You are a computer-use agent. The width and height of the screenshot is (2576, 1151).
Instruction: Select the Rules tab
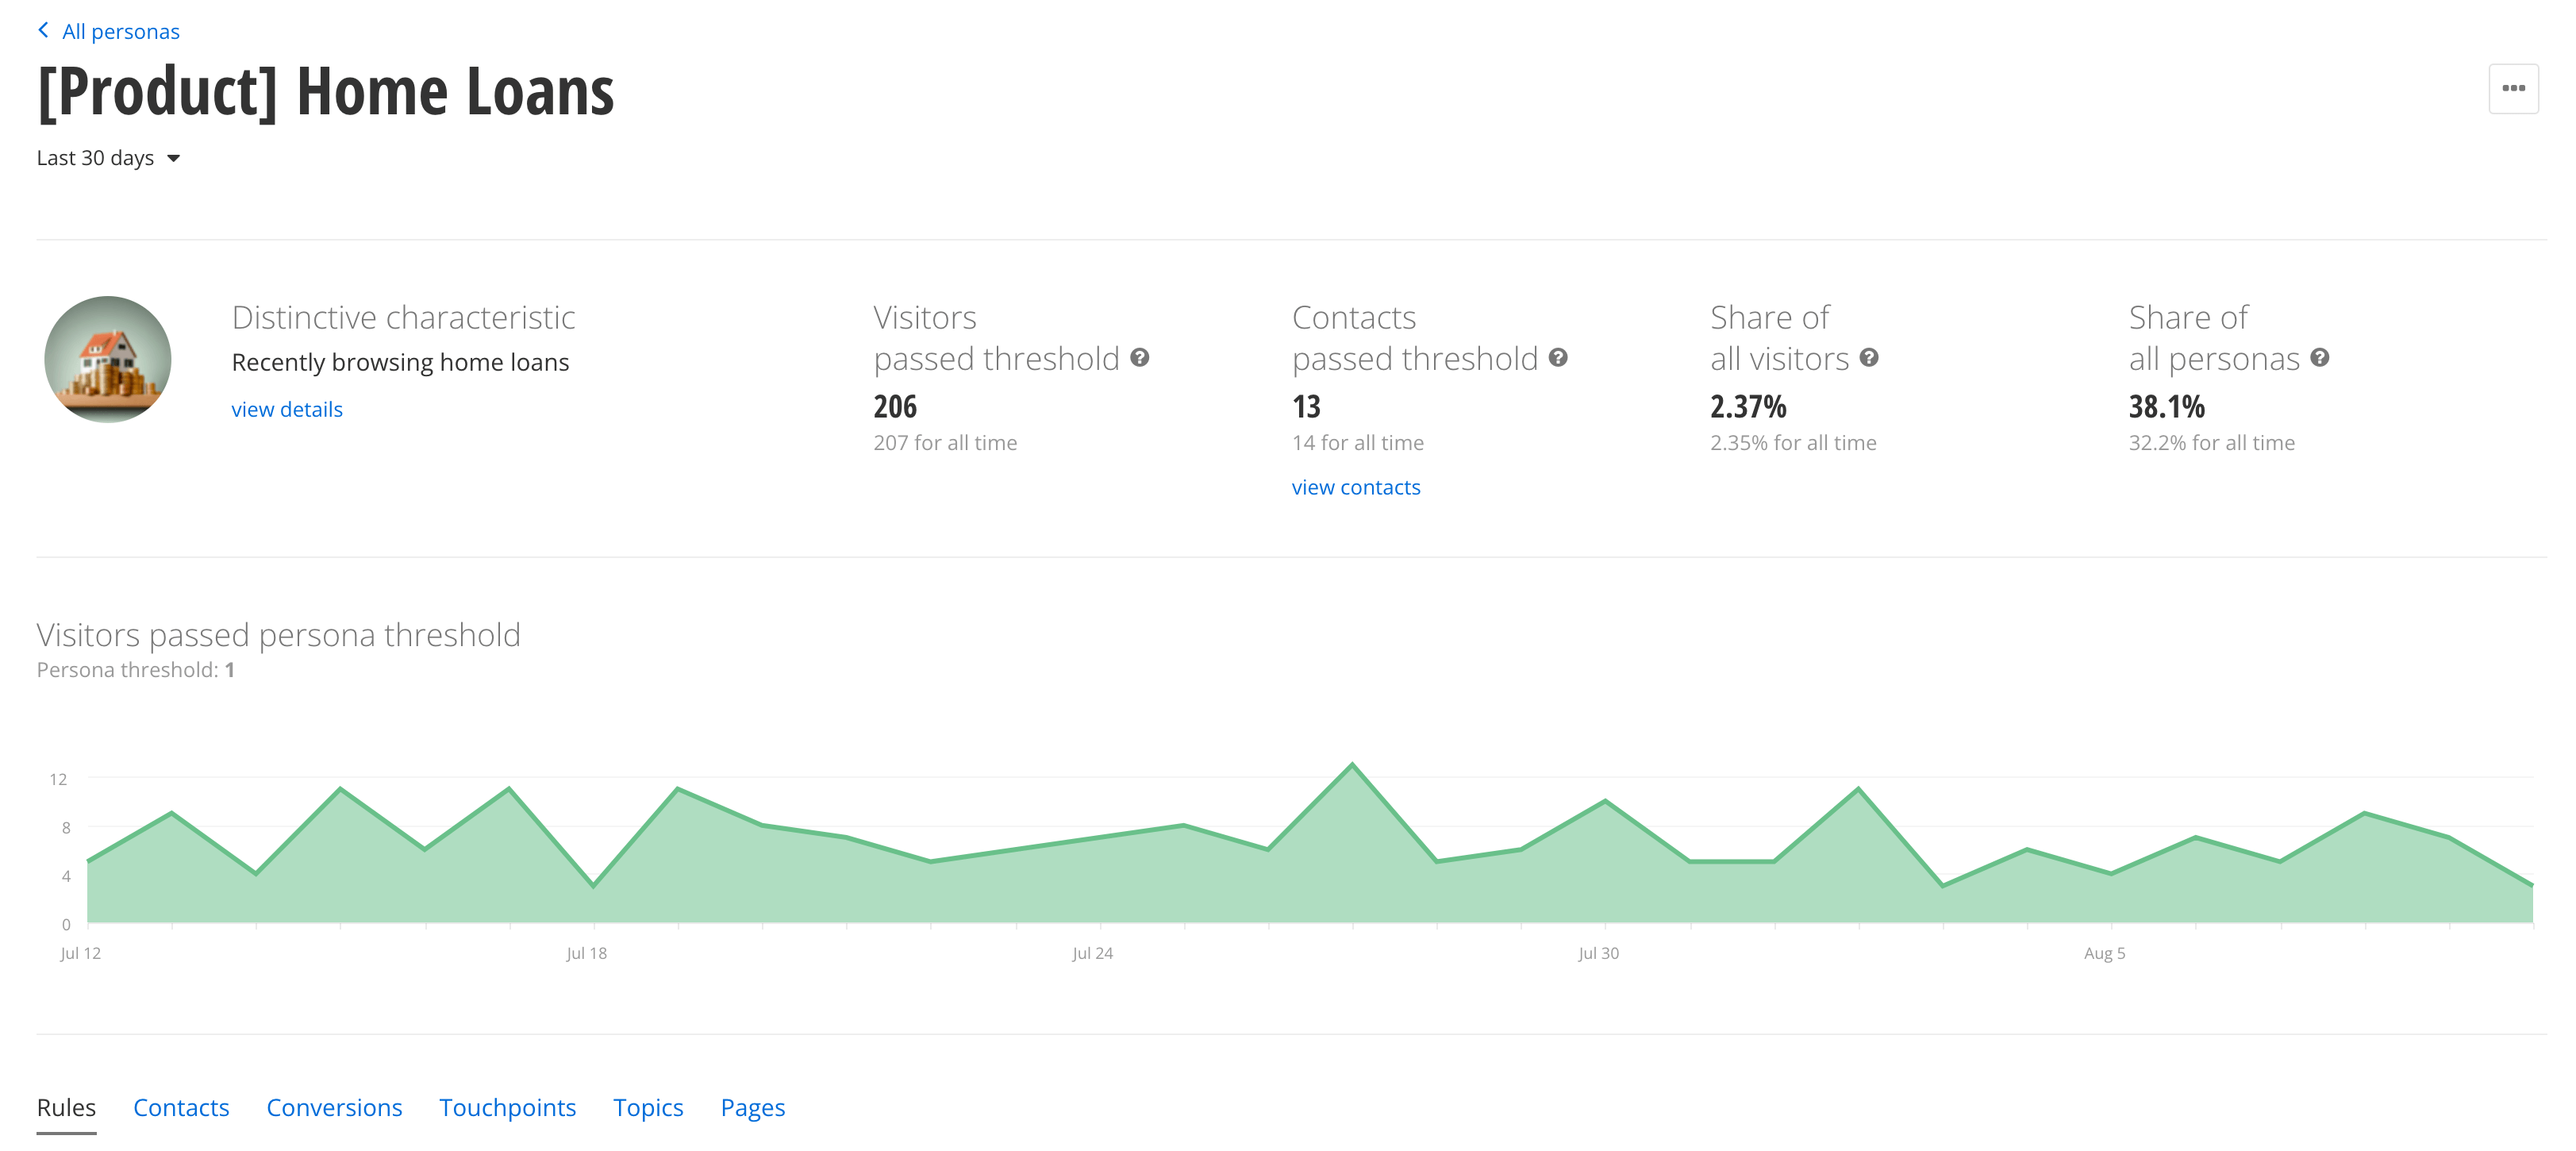click(66, 1107)
